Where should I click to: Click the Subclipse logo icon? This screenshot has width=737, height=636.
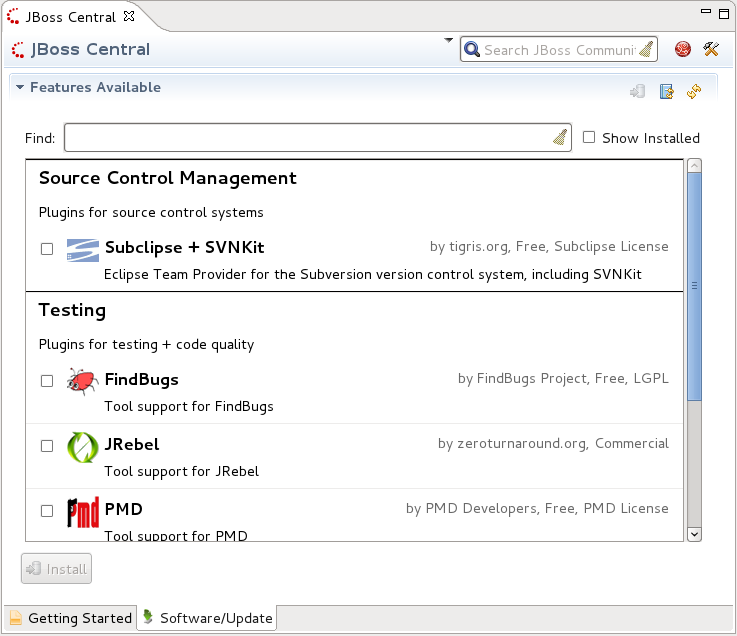83,251
